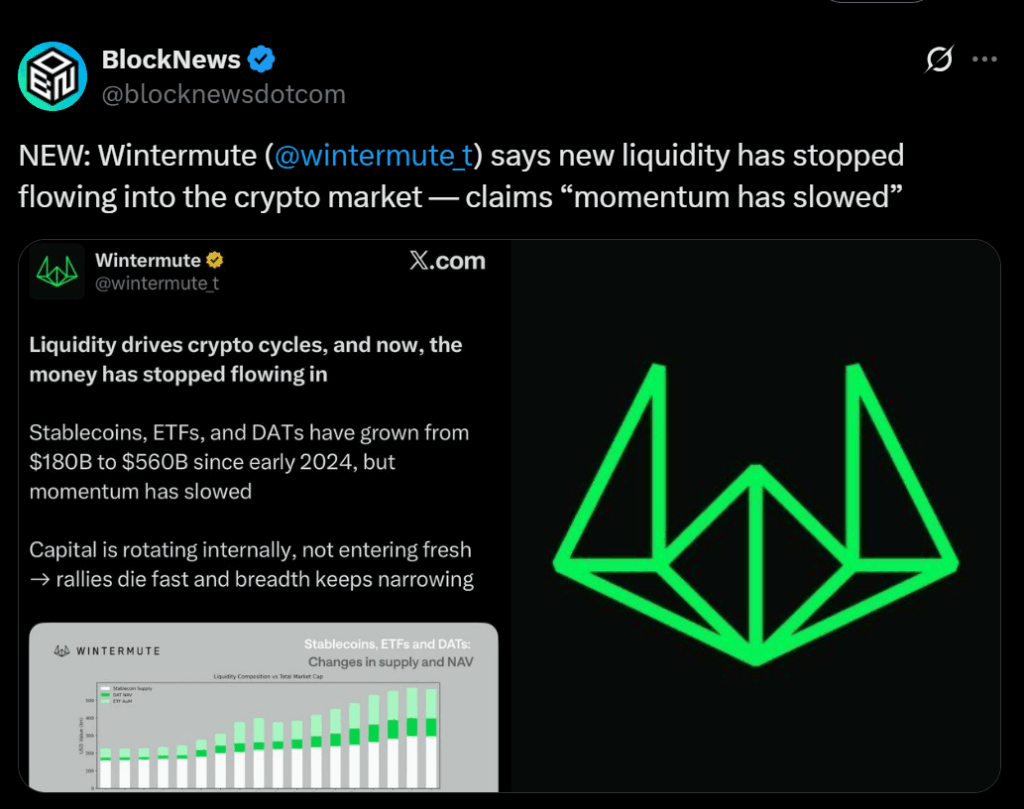Screen dimensions: 1024x809
Task: Click the X.com logo in the card
Action: [x=447, y=262]
